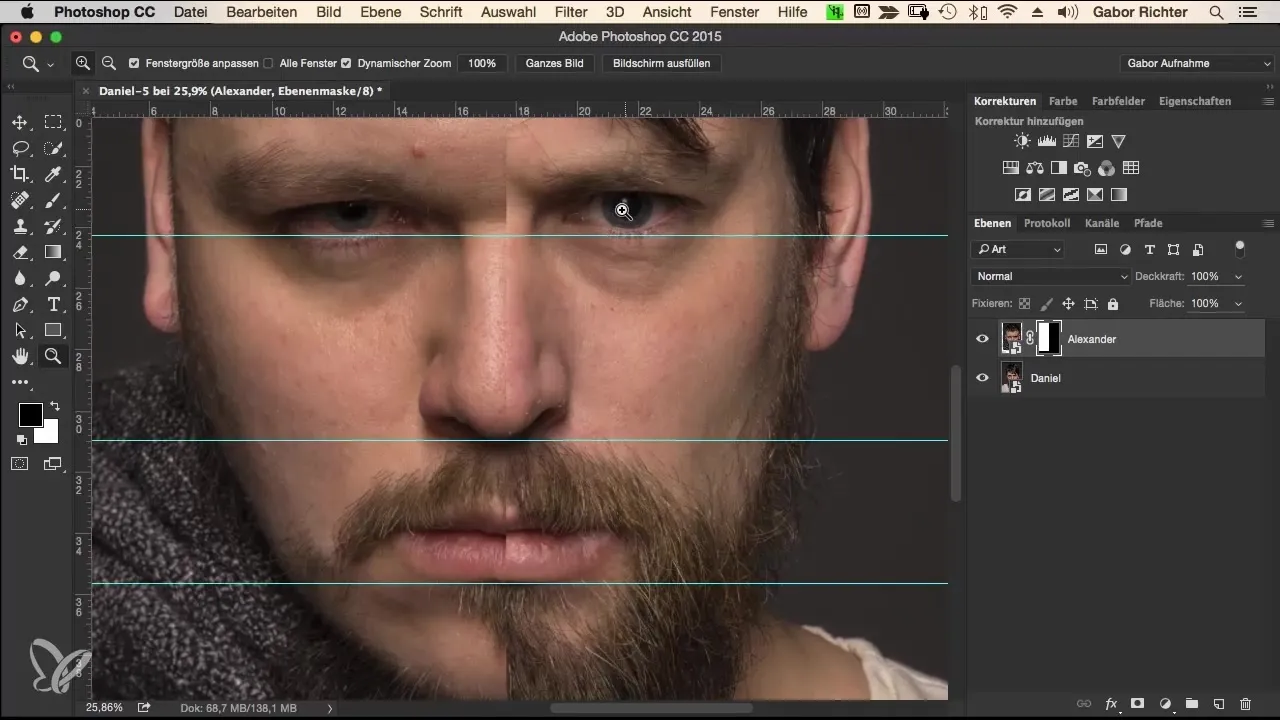Select the Clone Stamp tool
This screenshot has width=1280, height=720.
tap(19, 226)
